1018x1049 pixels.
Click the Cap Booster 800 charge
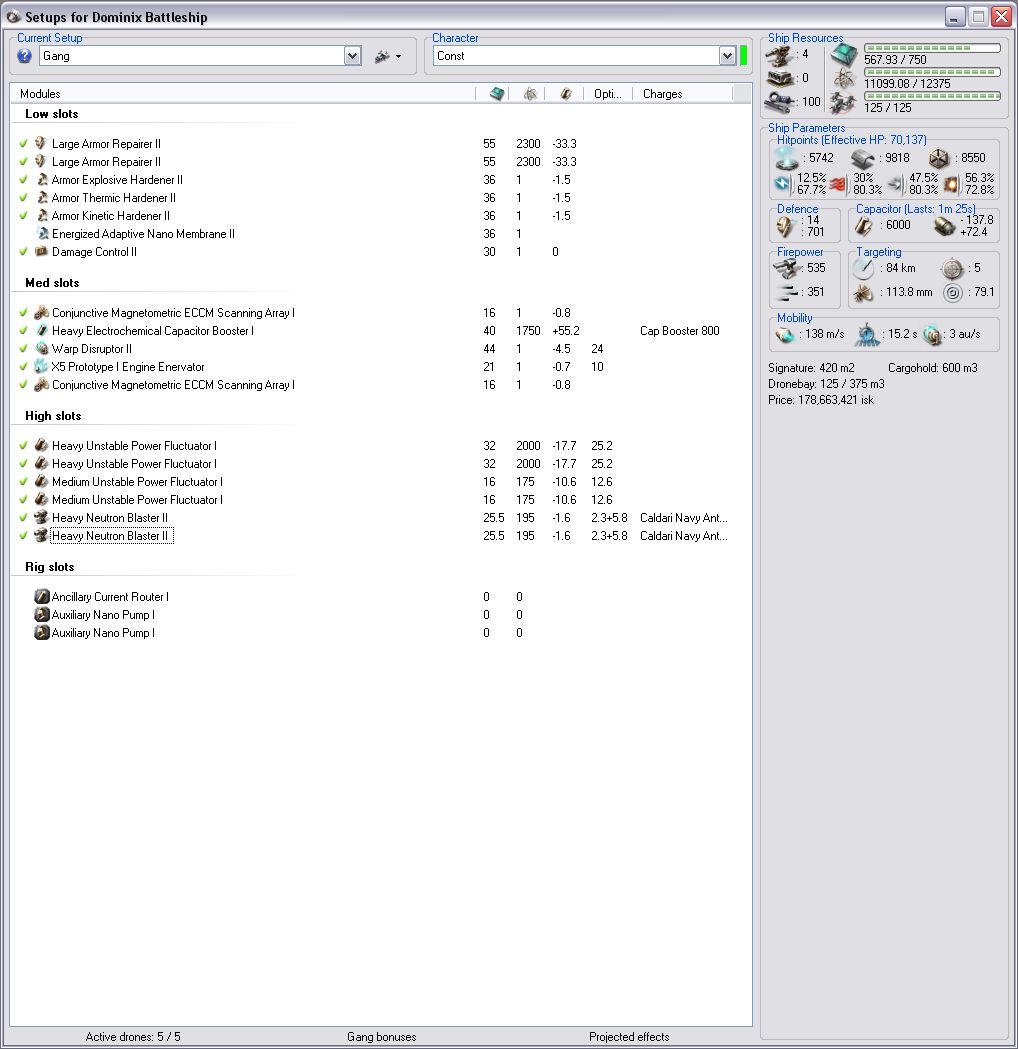point(680,330)
